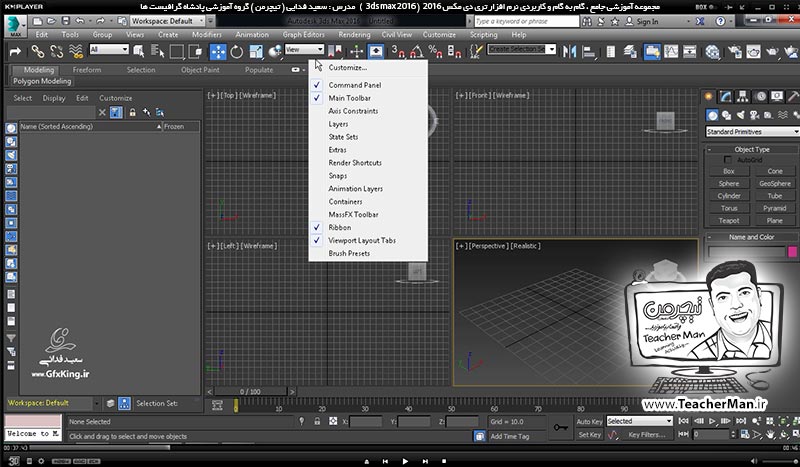Click the Set Key button
The height and width of the screenshot is (467, 800).
click(x=589, y=435)
